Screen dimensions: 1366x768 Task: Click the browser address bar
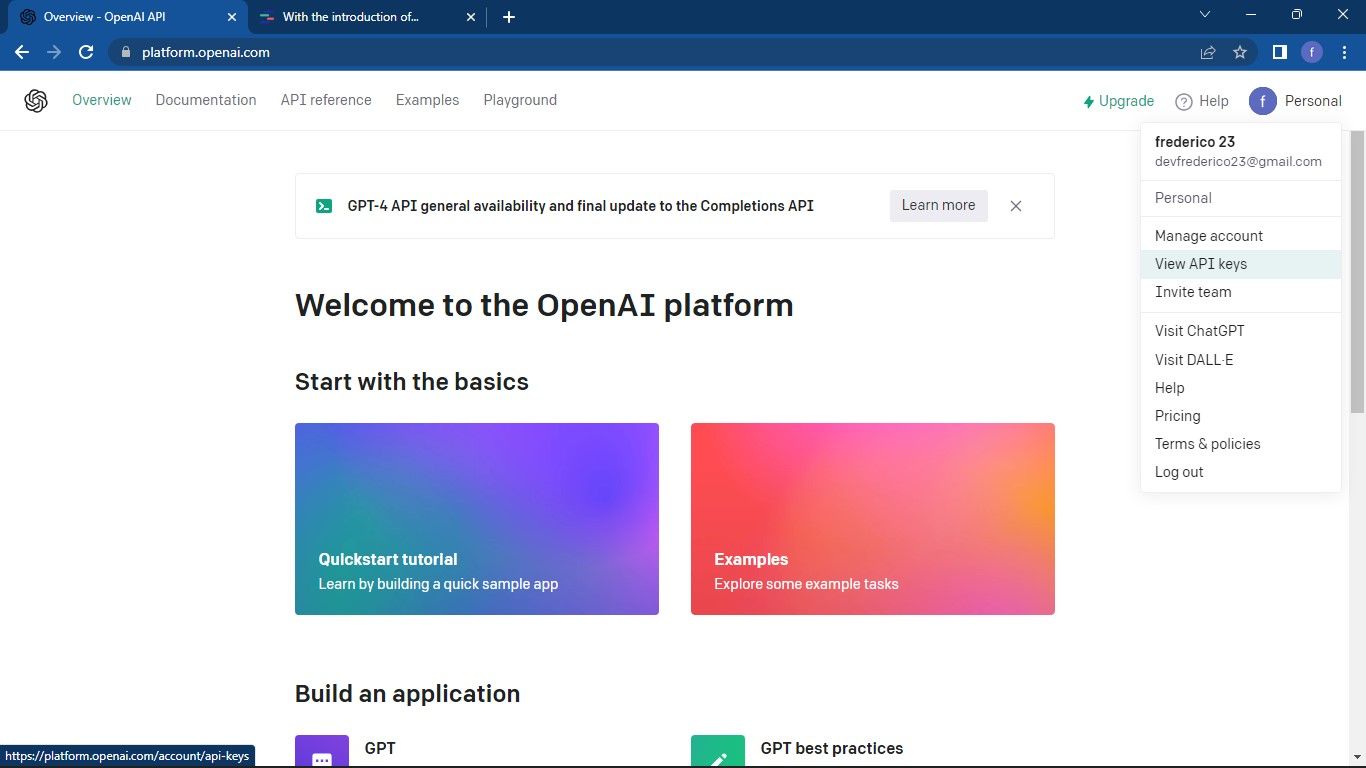click(650, 52)
